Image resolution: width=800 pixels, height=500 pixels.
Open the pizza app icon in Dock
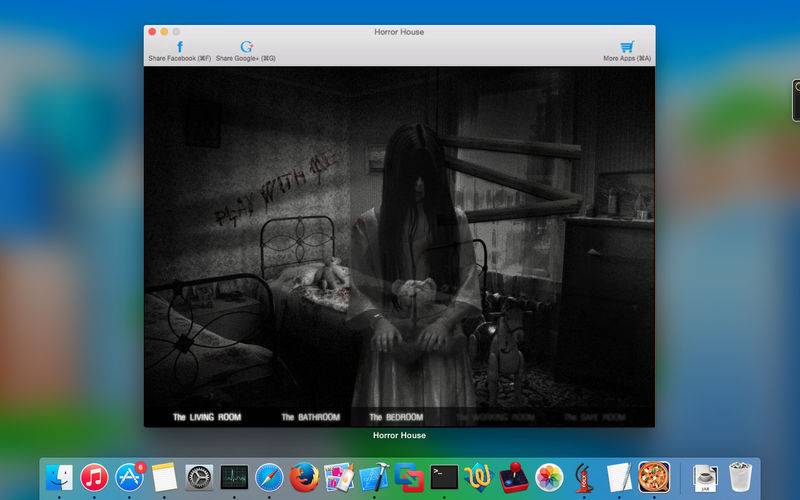point(654,478)
